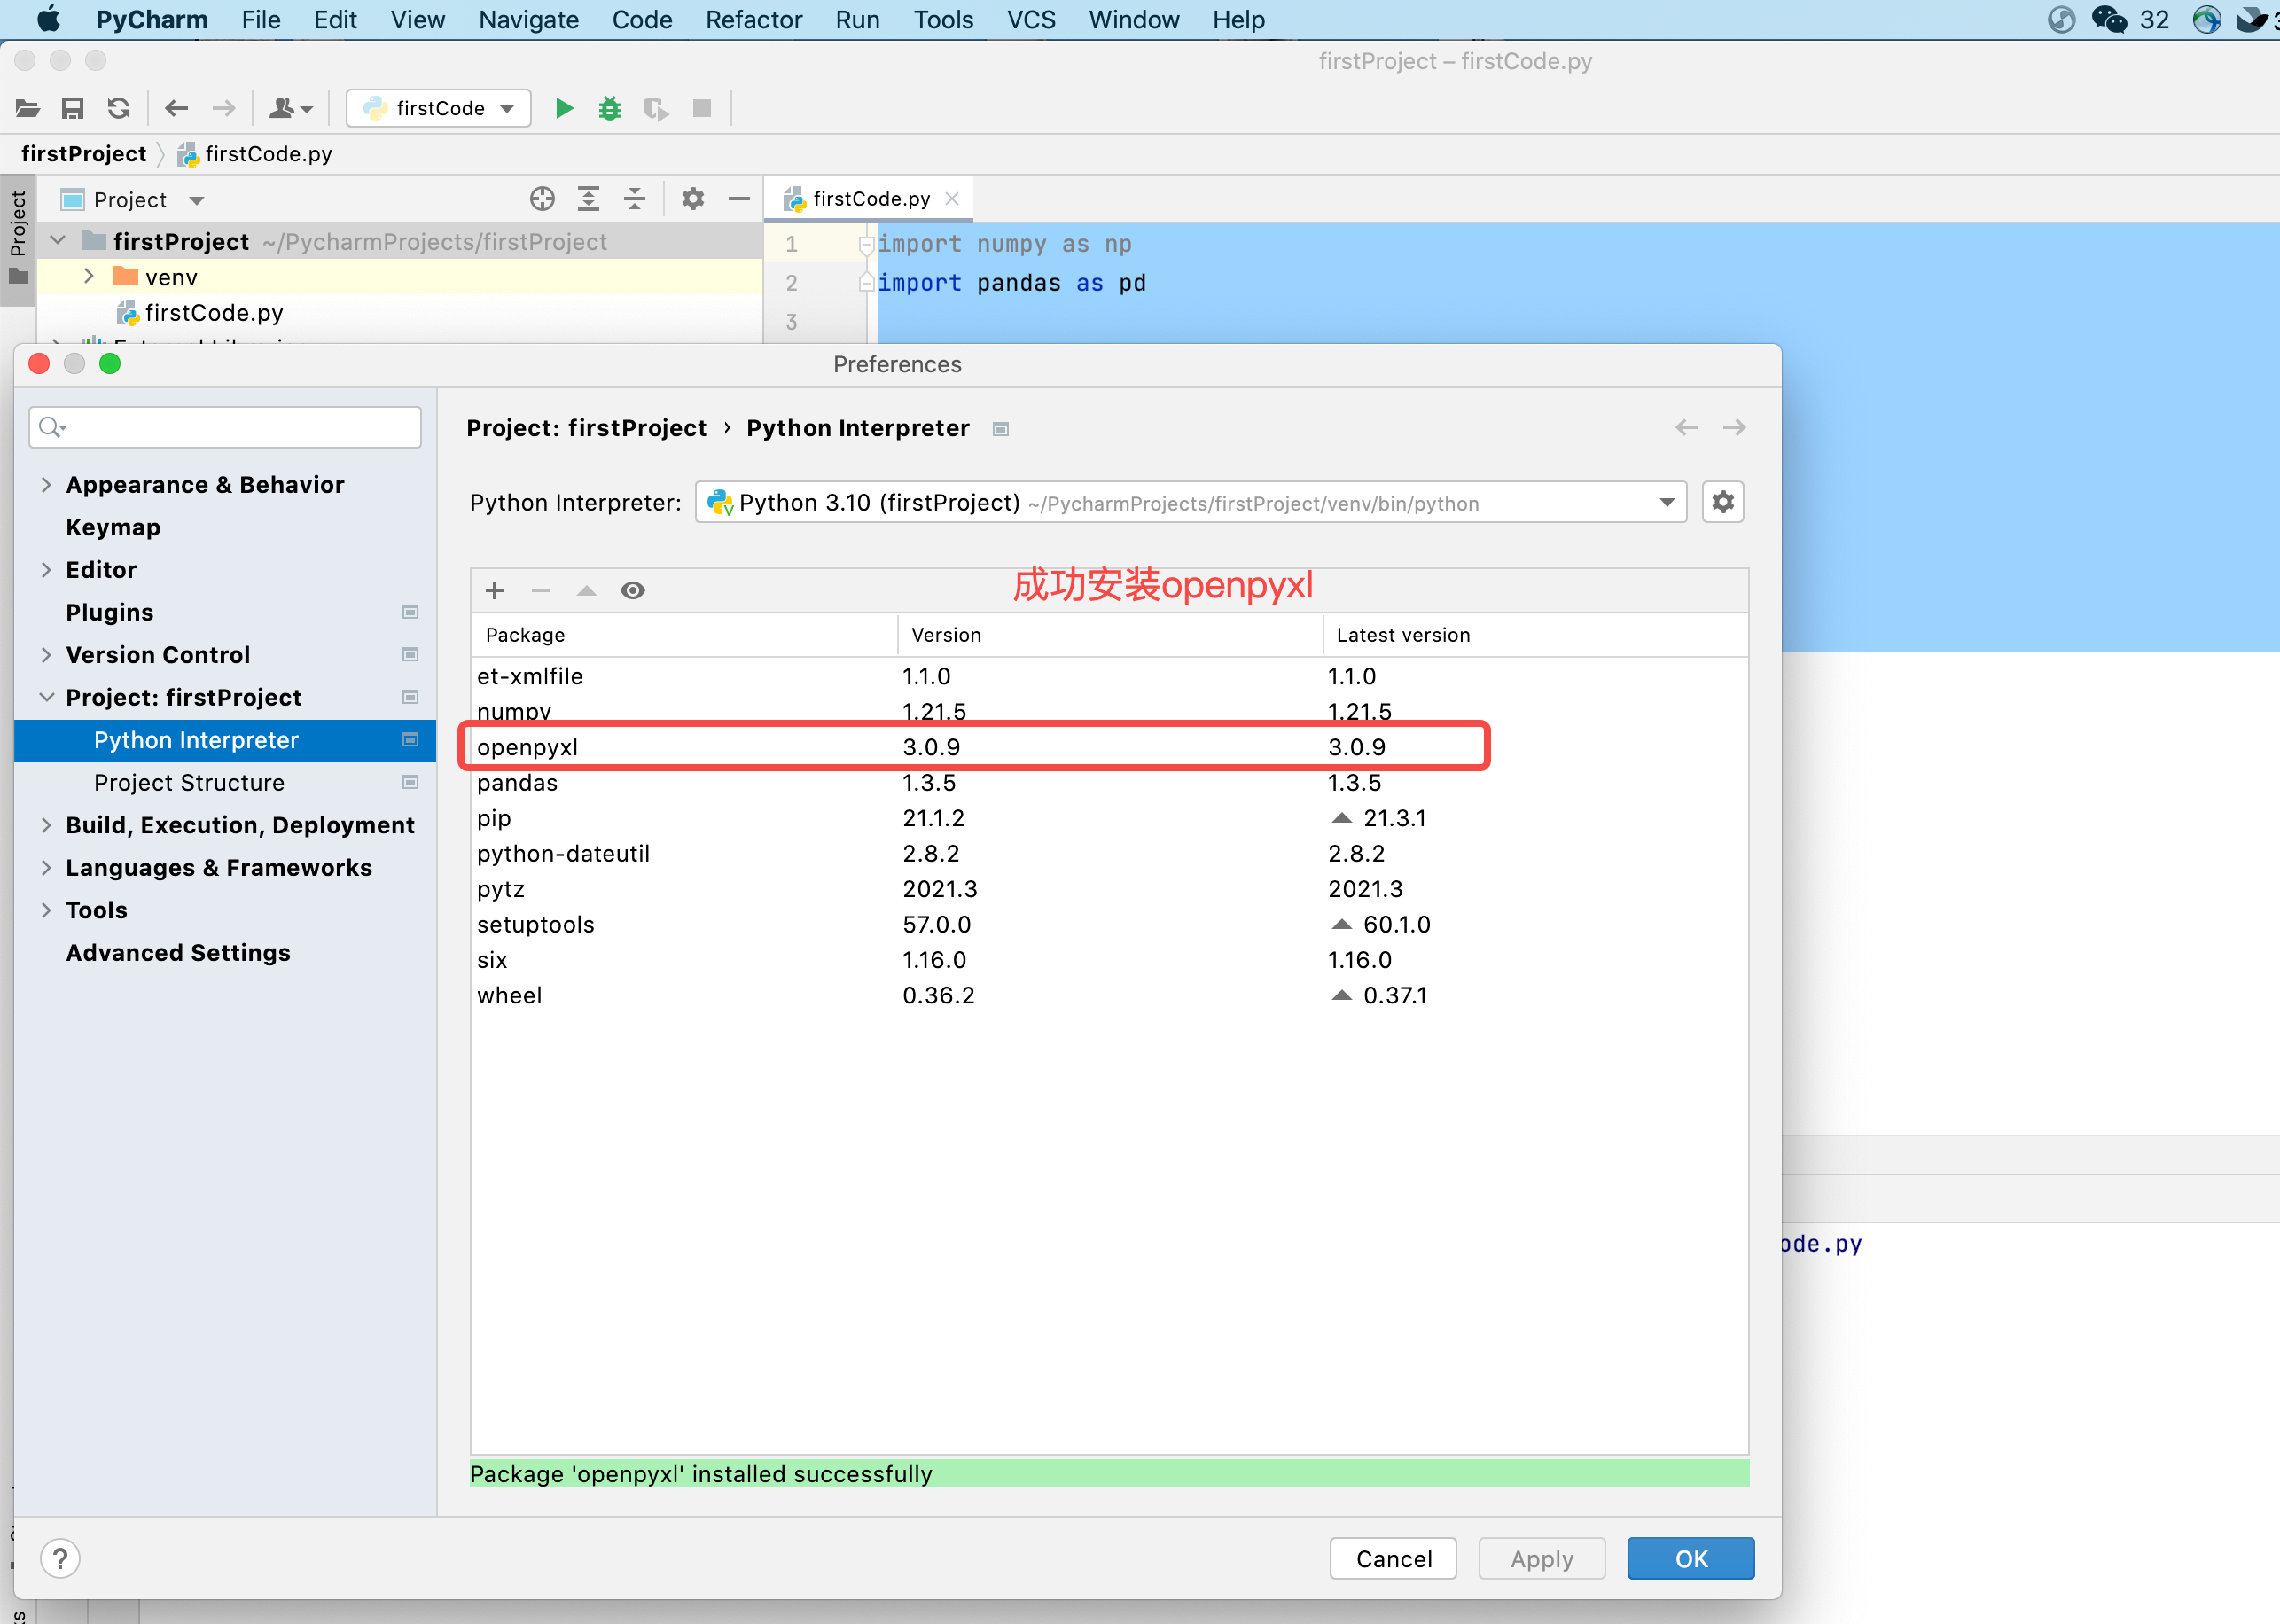Add a new package with the plus icon
The height and width of the screenshot is (1624, 2280).
coord(494,590)
